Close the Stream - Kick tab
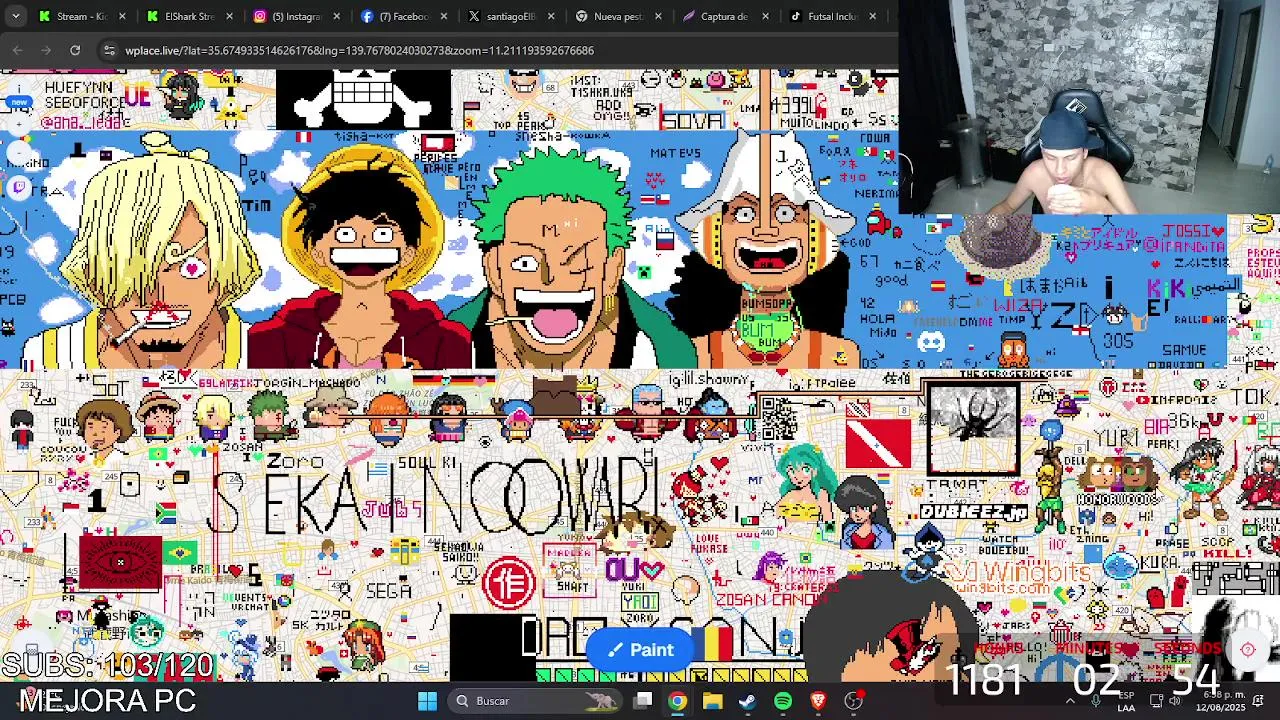 (122, 16)
